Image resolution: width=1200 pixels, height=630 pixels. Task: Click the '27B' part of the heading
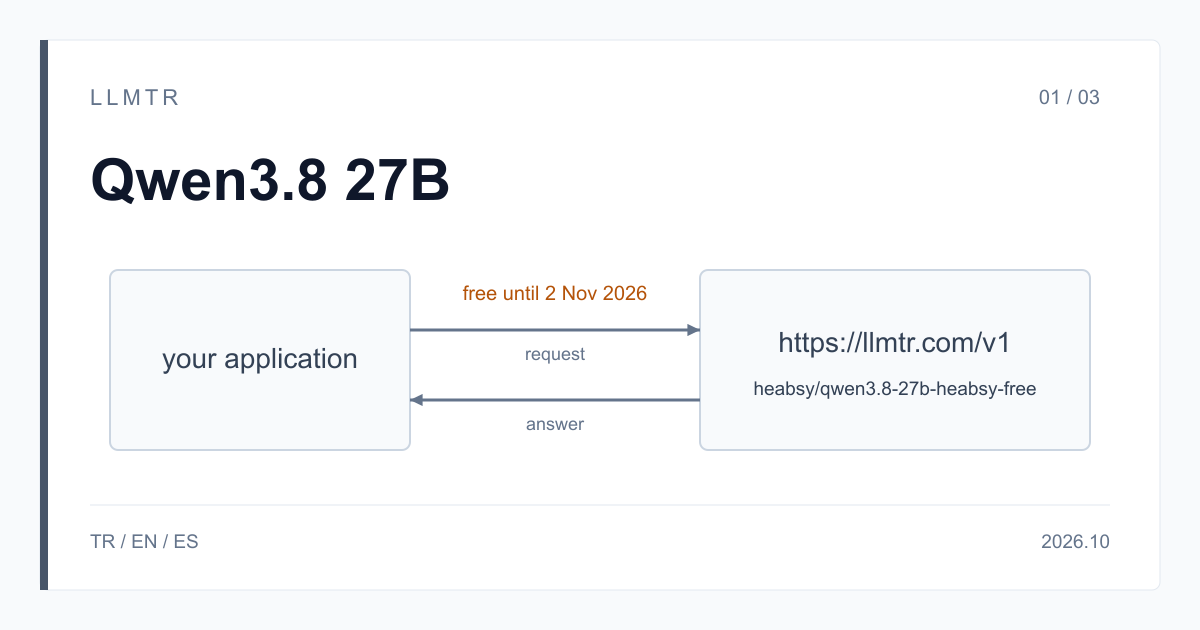tap(398, 183)
